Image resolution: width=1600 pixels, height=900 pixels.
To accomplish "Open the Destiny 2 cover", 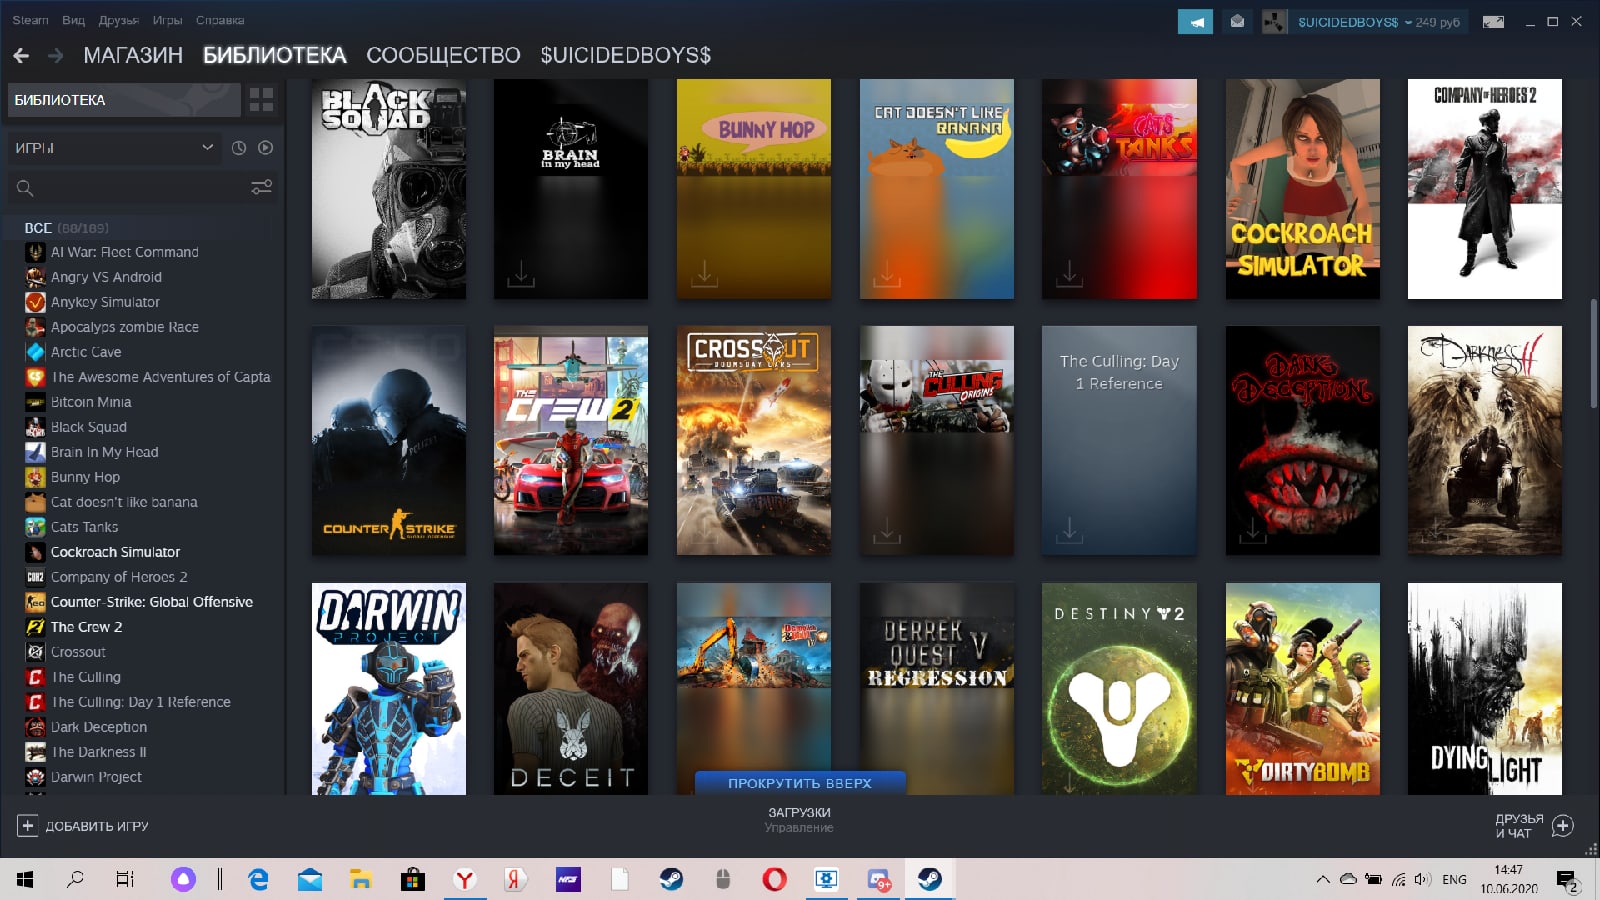I will [x=1119, y=689].
